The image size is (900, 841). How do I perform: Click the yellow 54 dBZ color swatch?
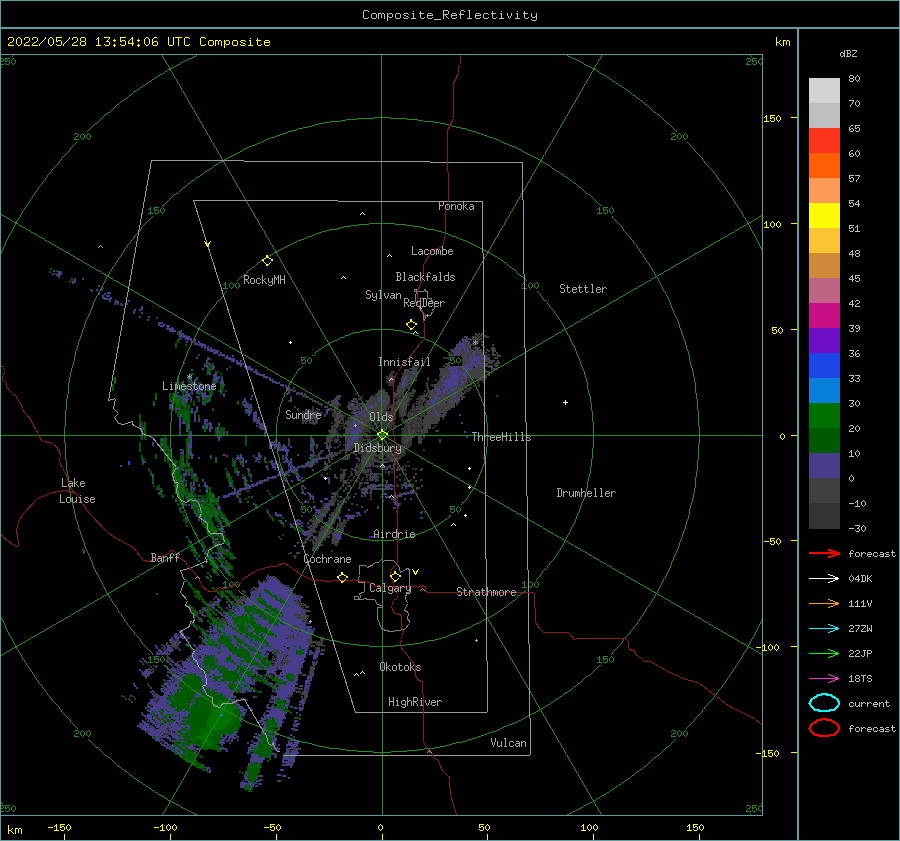pyautogui.click(x=824, y=215)
